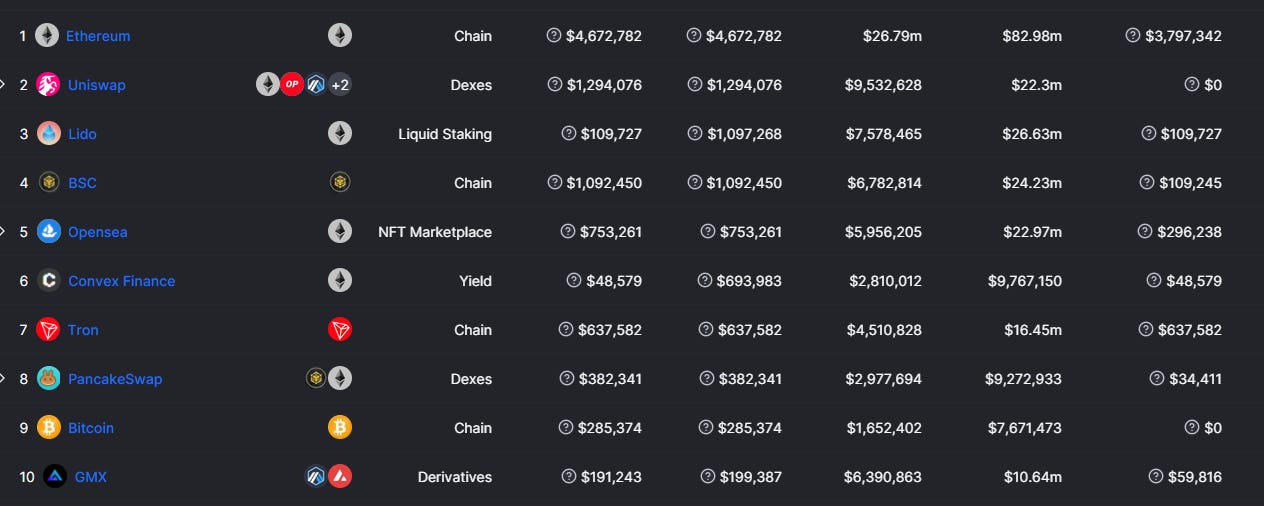Click the help icon beside Lido's $1,097,268
Screen dimensions: 1264x506
(x=694, y=134)
